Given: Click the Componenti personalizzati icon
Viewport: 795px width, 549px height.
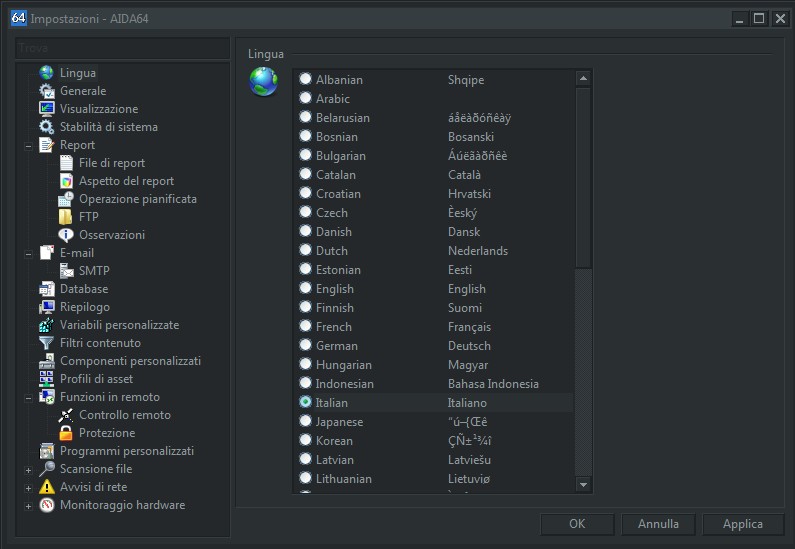Looking at the screenshot, I should click(x=47, y=361).
